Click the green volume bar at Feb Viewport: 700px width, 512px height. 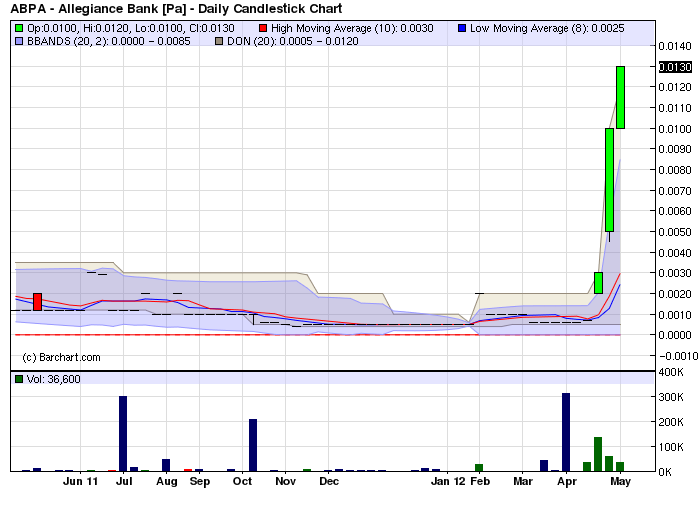coord(479,468)
